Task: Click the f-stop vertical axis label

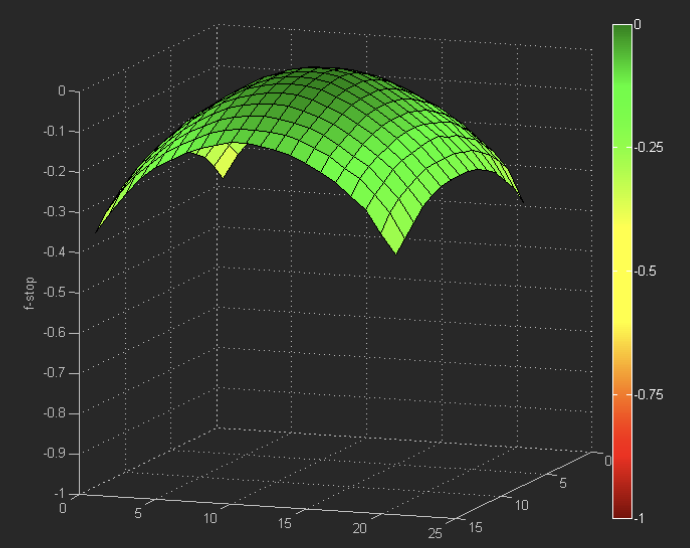Action: click(x=29, y=294)
